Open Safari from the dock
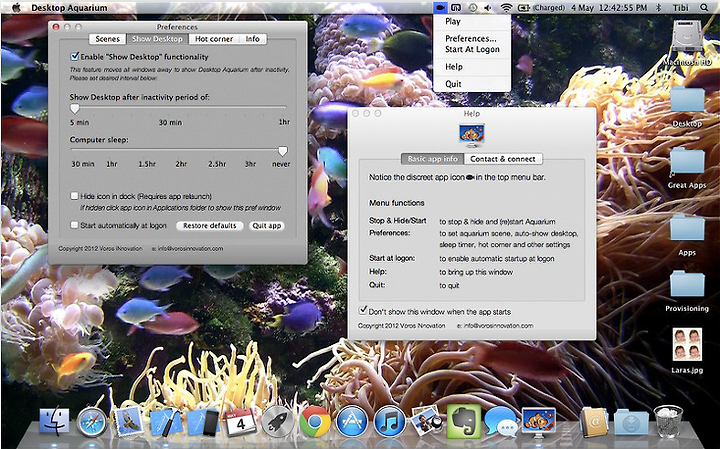This screenshot has height=449, width=720. (92, 421)
